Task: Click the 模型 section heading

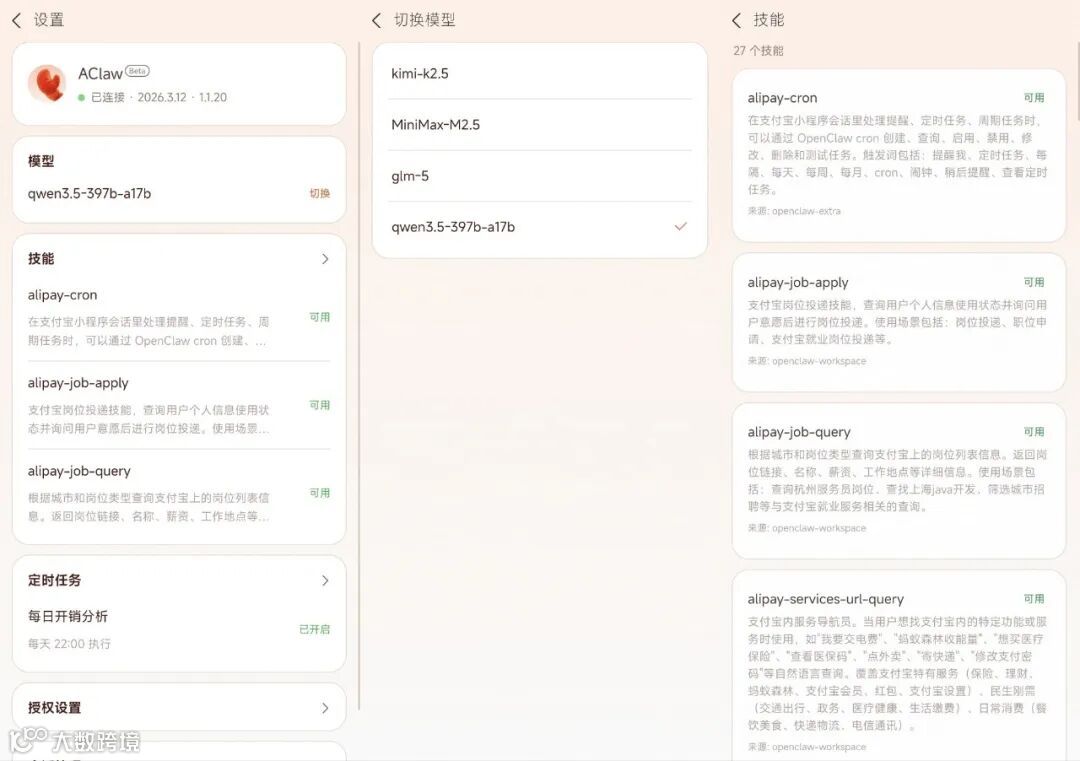Action: point(41,161)
